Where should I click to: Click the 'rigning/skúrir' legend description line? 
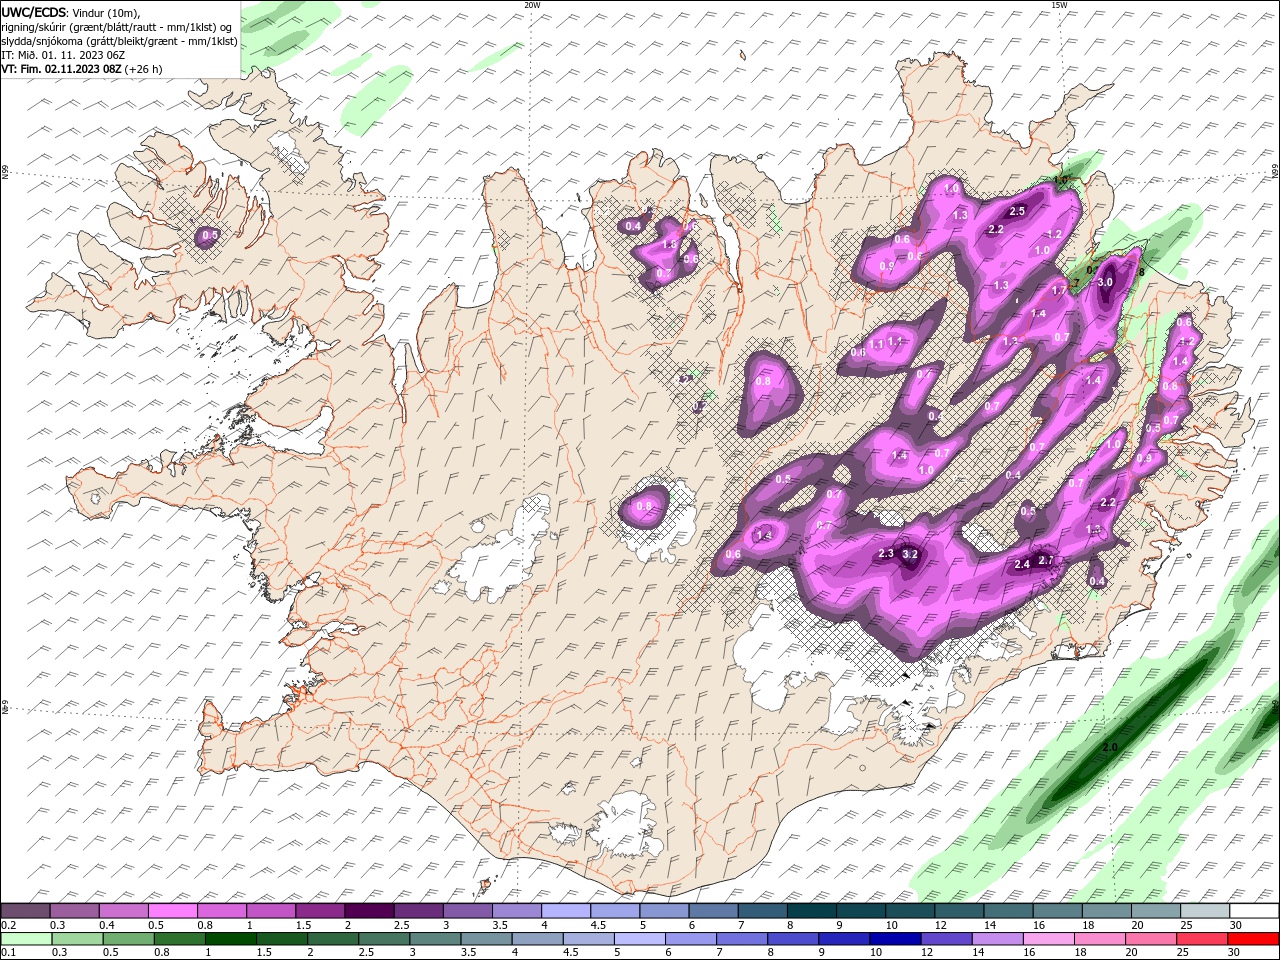click(x=118, y=27)
